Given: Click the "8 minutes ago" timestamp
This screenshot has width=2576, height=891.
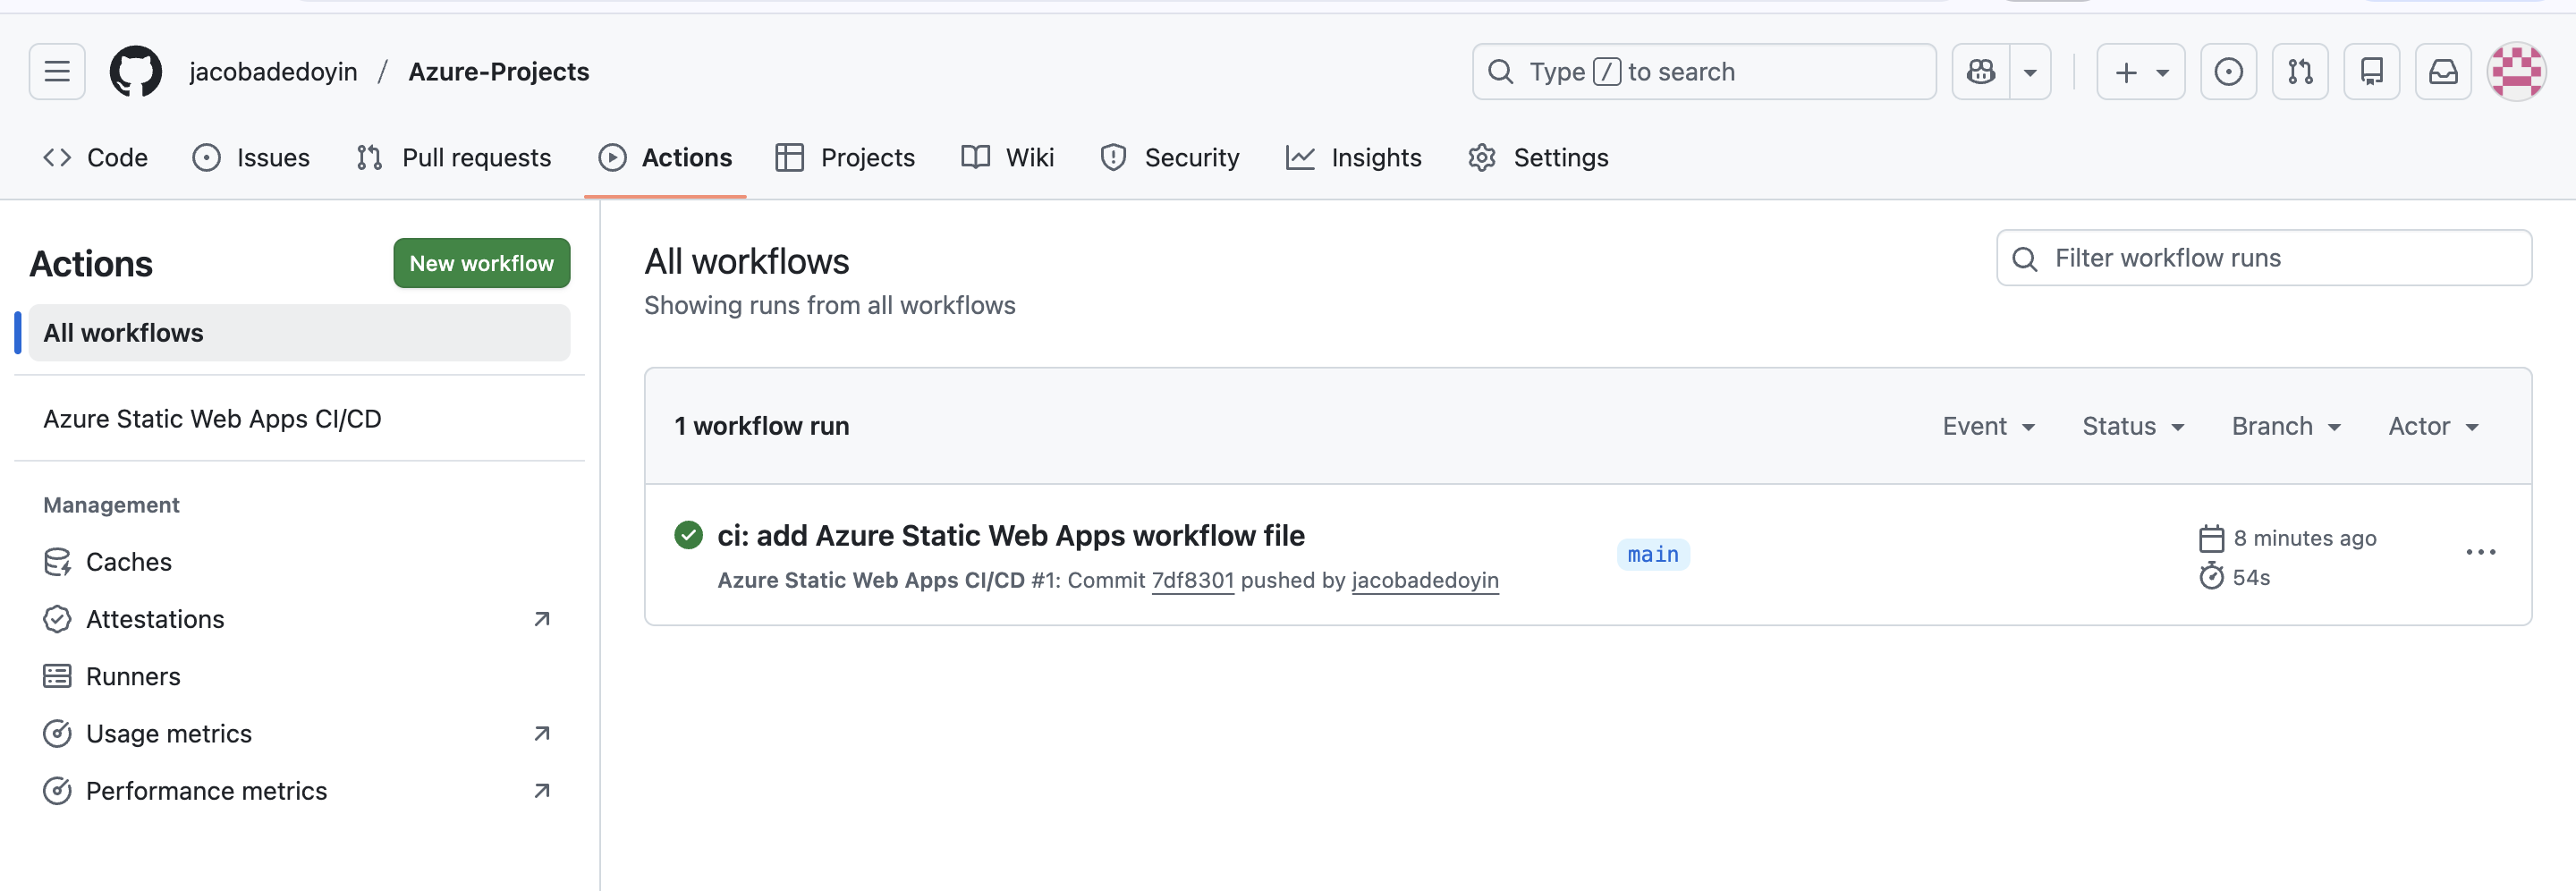Looking at the screenshot, I should point(2304,538).
